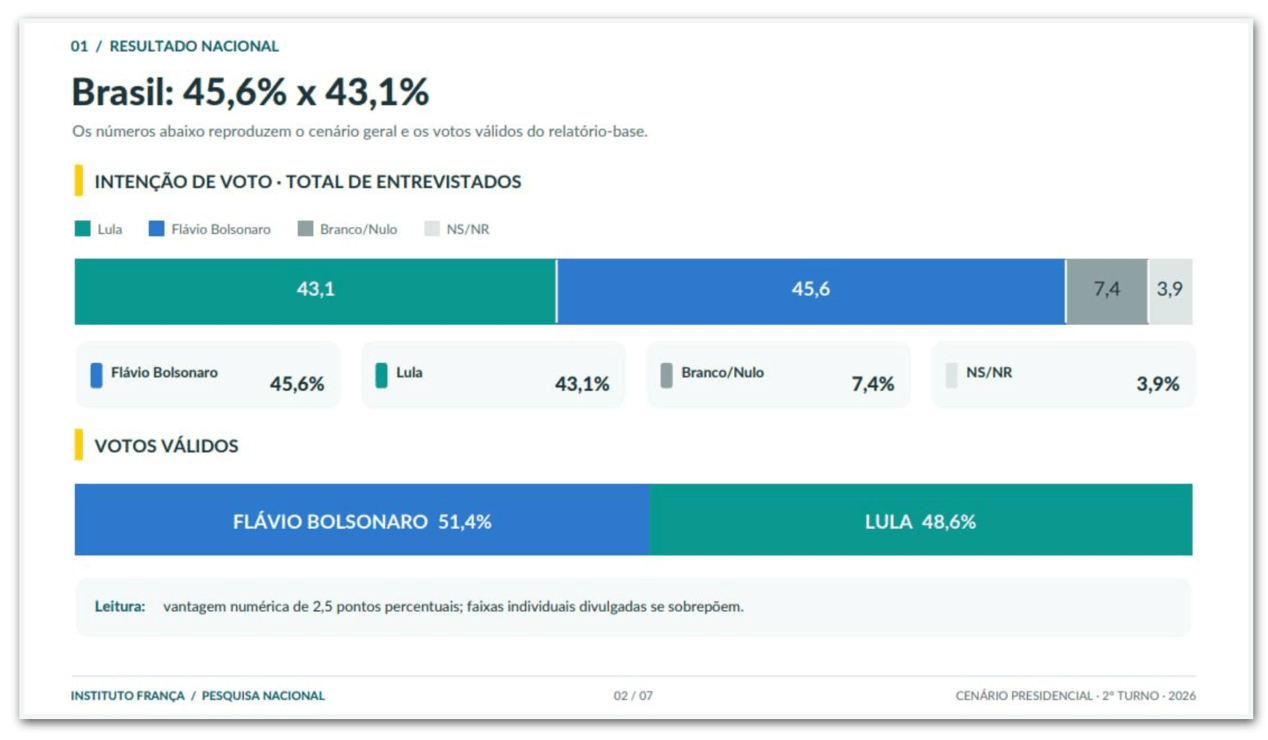Click the 'VOTOS VÁLIDOS' heading
Viewport: 1268px width, 740px height.
(x=166, y=446)
